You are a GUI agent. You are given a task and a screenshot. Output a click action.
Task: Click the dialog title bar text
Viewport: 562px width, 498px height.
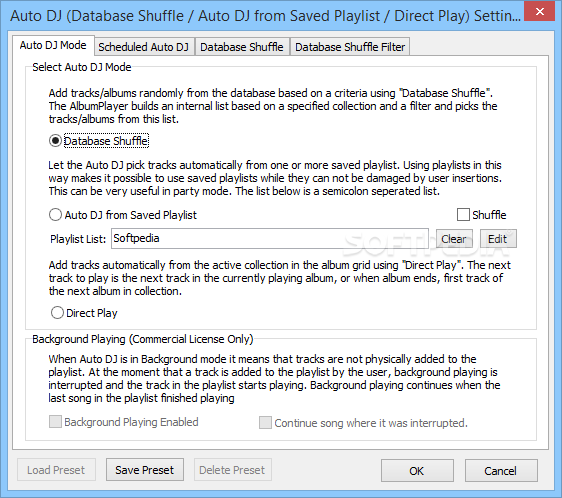265,16
